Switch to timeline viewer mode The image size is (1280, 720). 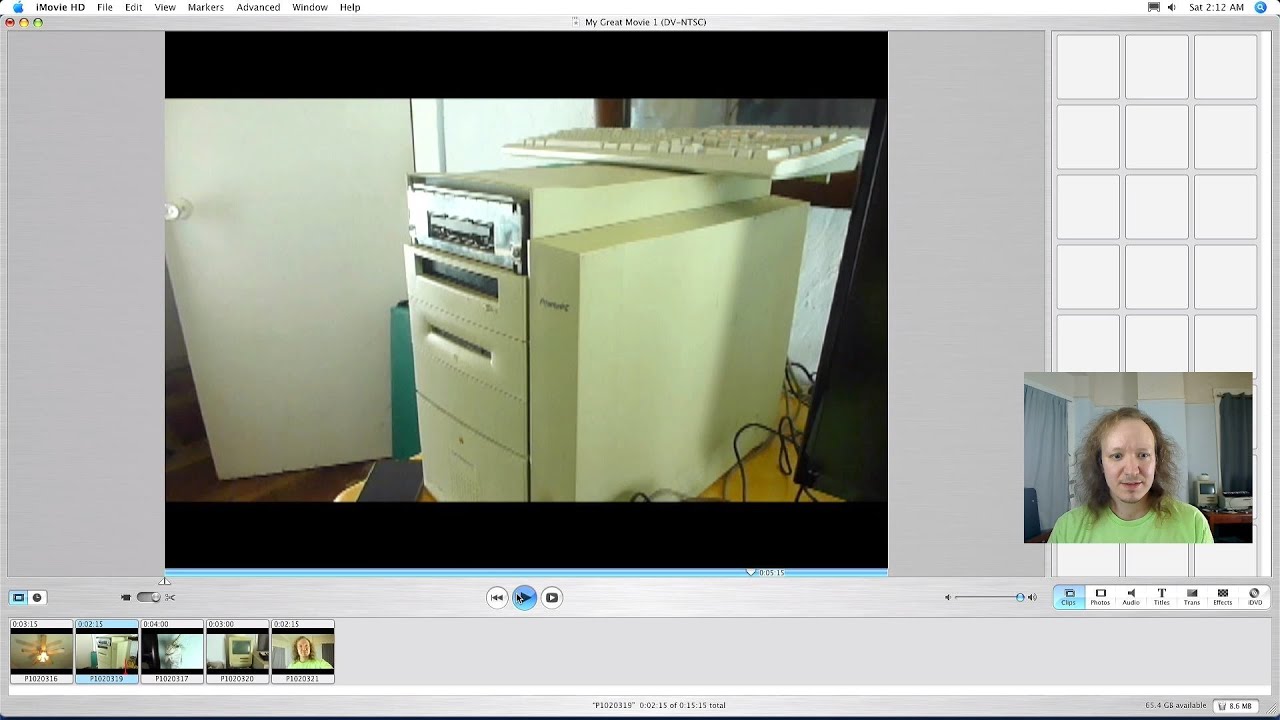[x=37, y=597]
